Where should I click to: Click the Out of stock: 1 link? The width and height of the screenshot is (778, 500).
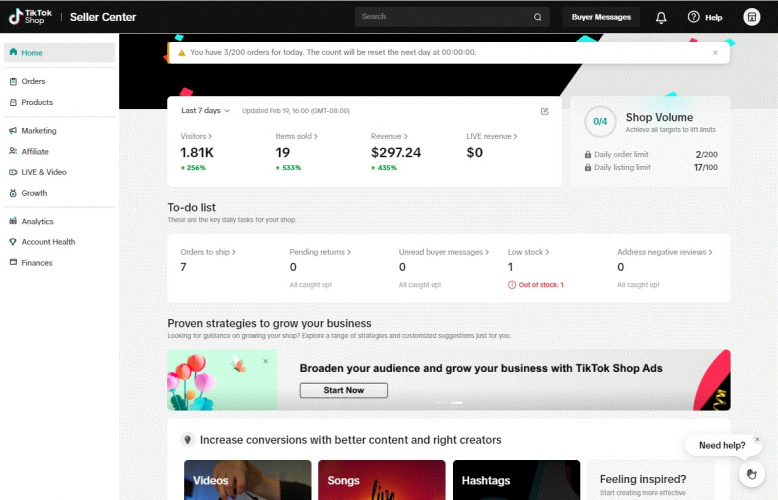(x=541, y=285)
